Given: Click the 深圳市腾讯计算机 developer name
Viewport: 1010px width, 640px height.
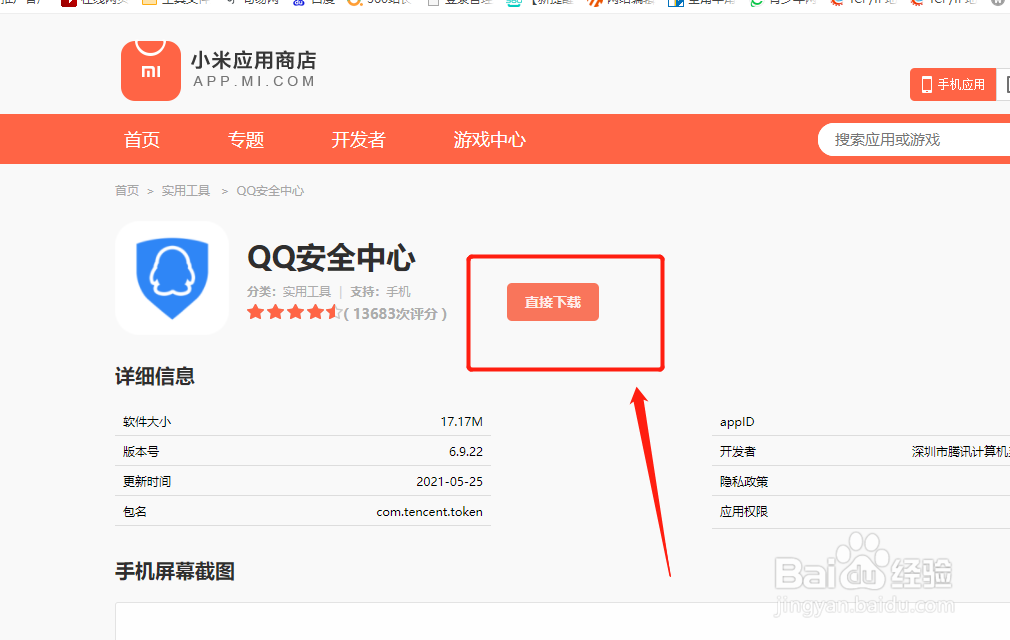Looking at the screenshot, I should 960,451.
